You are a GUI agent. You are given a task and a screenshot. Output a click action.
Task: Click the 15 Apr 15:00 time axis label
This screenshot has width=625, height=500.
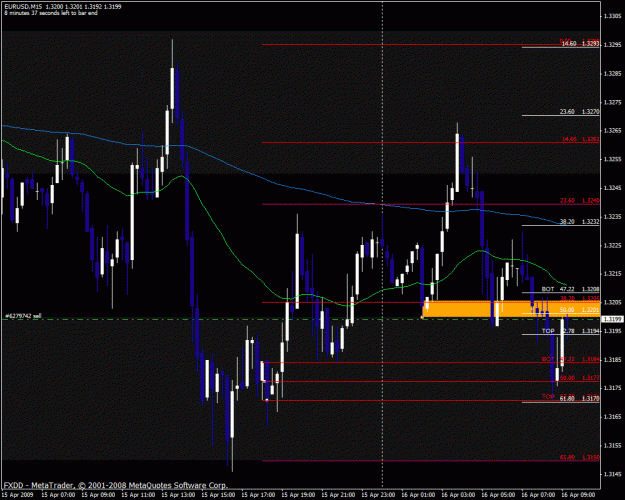218,495
